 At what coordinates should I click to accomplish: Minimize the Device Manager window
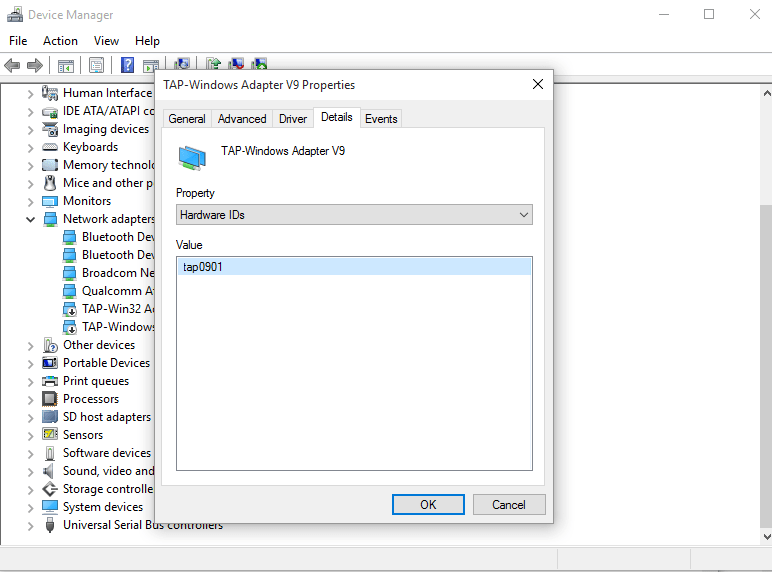664,14
